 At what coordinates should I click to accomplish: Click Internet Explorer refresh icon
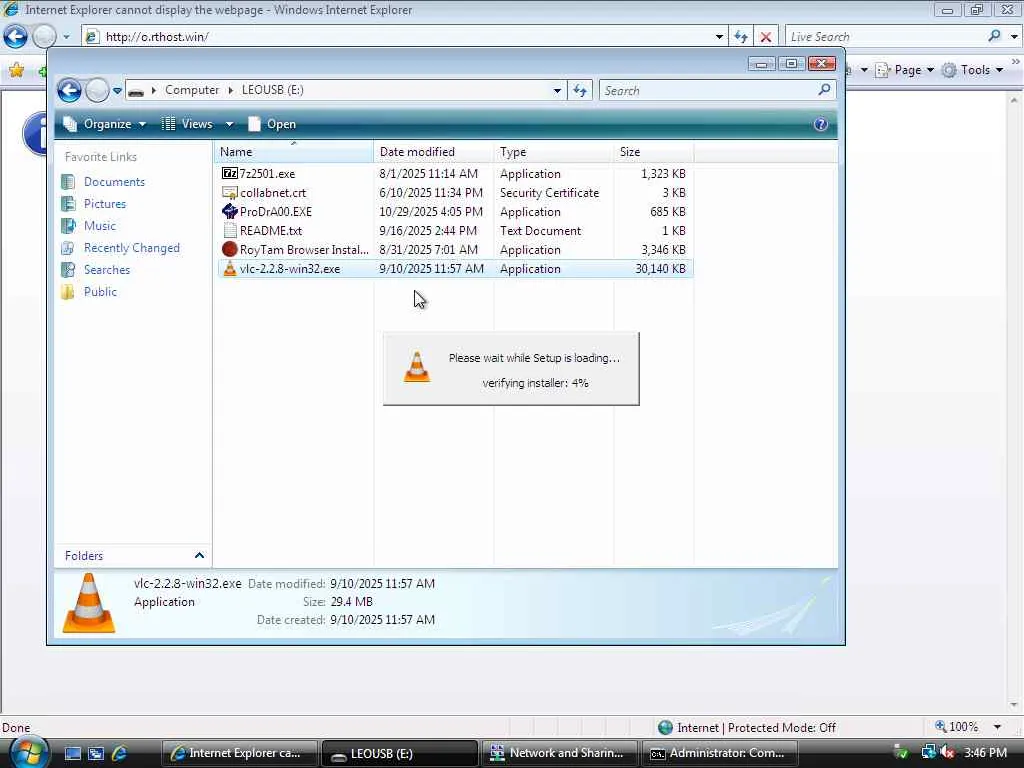click(741, 37)
